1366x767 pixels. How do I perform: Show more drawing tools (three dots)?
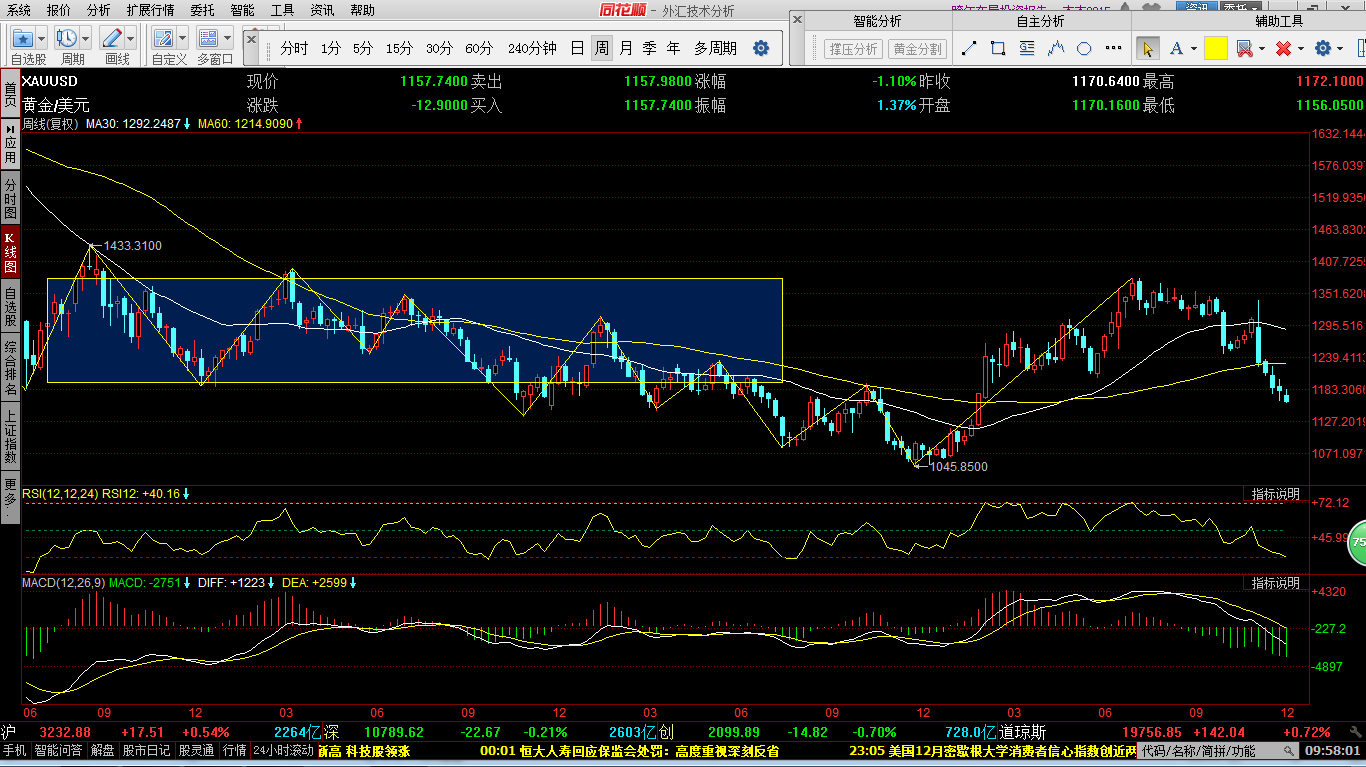(x=1112, y=48)
